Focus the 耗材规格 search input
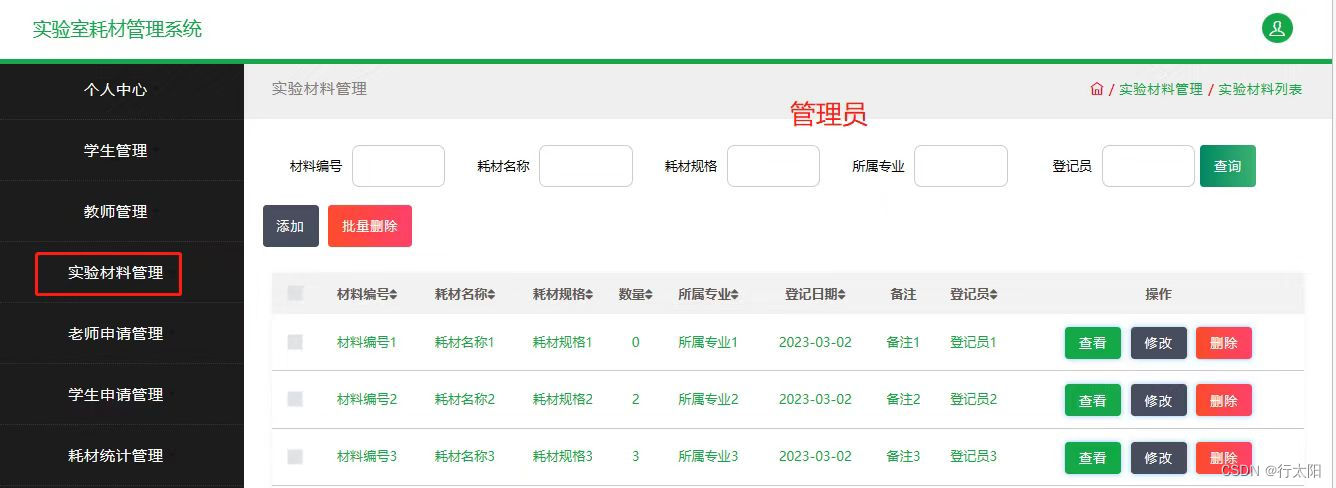1336x488 pixels. (x=773, y=166)
